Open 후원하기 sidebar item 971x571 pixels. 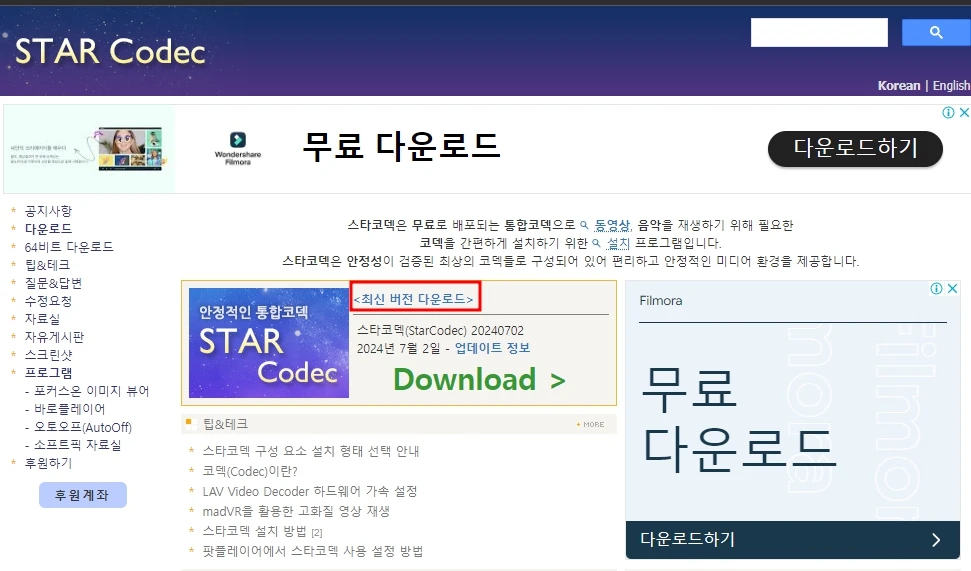point(48,463)
